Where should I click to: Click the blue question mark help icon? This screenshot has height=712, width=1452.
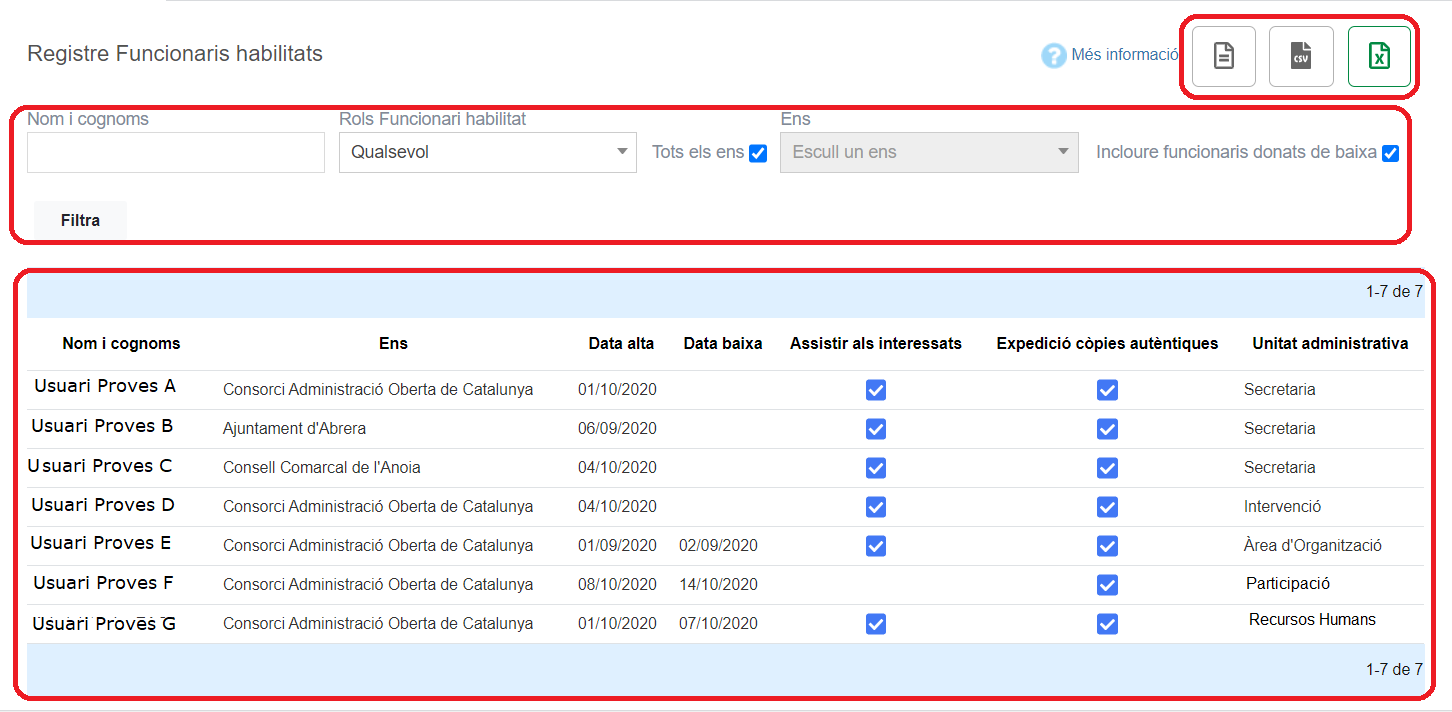click(x=1053, y=55)
